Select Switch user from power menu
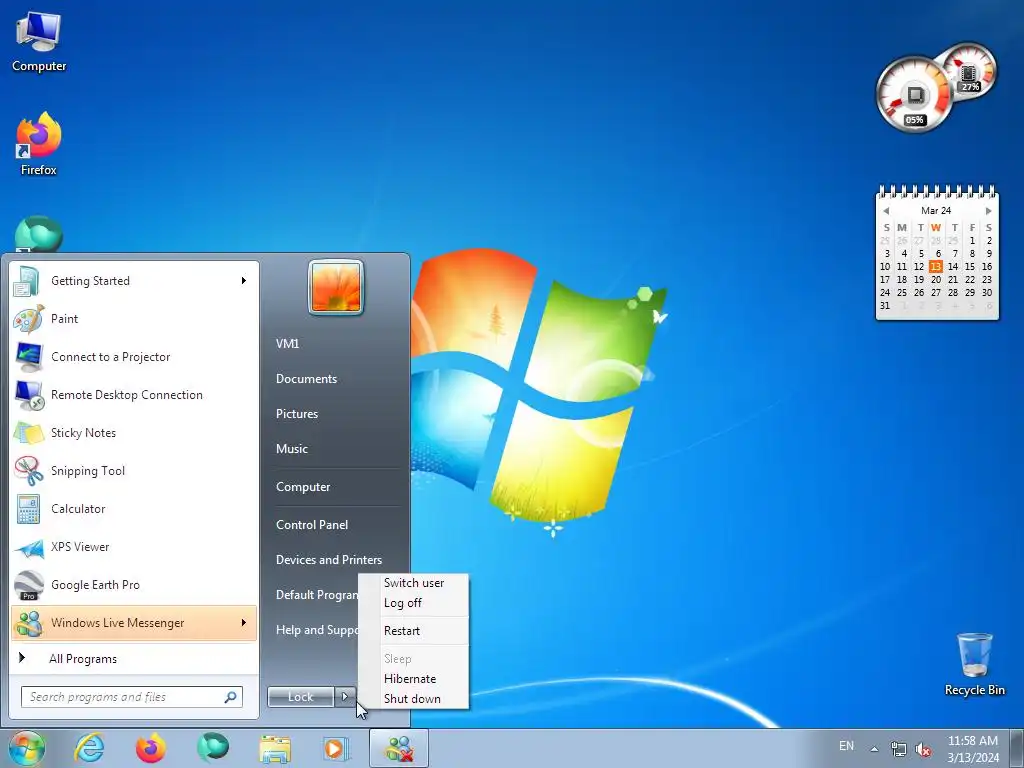Image resolution: width=1024 pixels, height=768 pixels. point(414,583)
